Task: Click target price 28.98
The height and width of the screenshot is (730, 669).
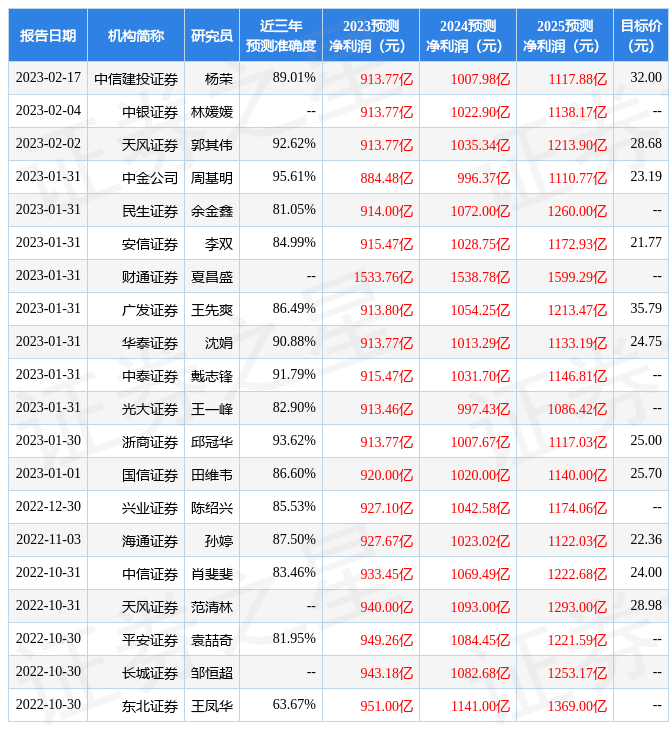Action: (646, 607)
